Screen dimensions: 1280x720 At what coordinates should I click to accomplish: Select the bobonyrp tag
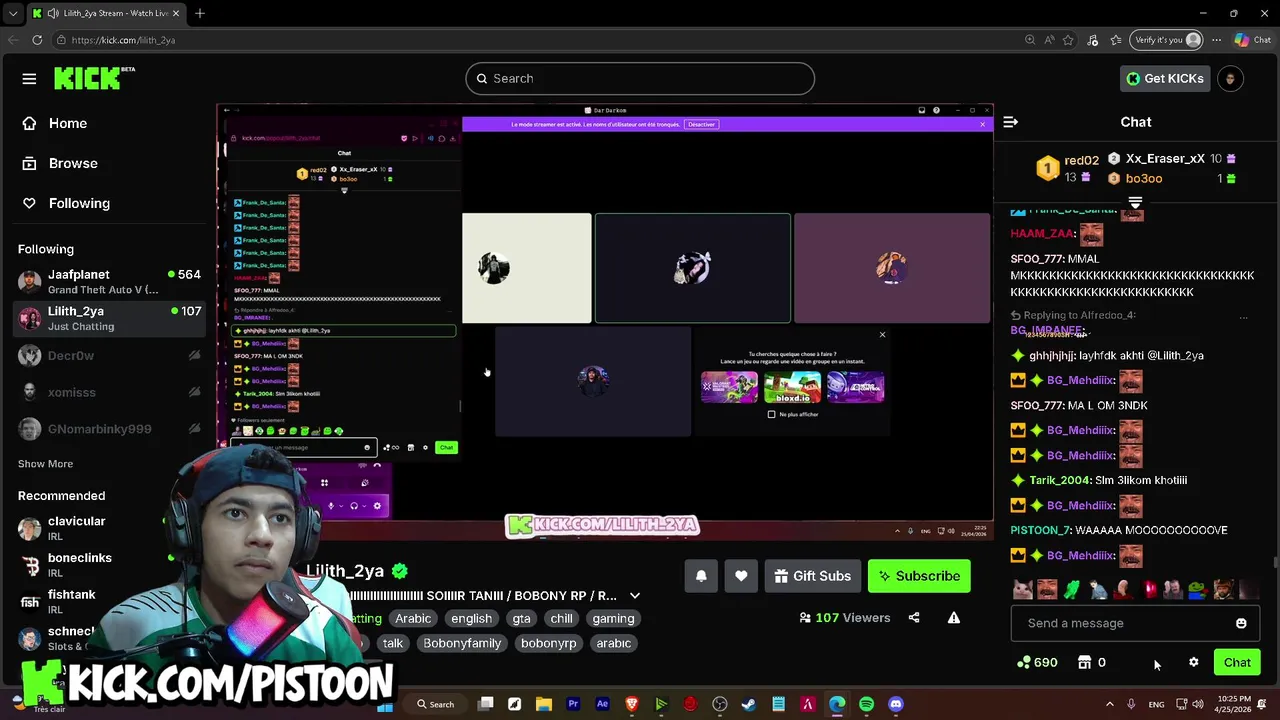[549, 644]
